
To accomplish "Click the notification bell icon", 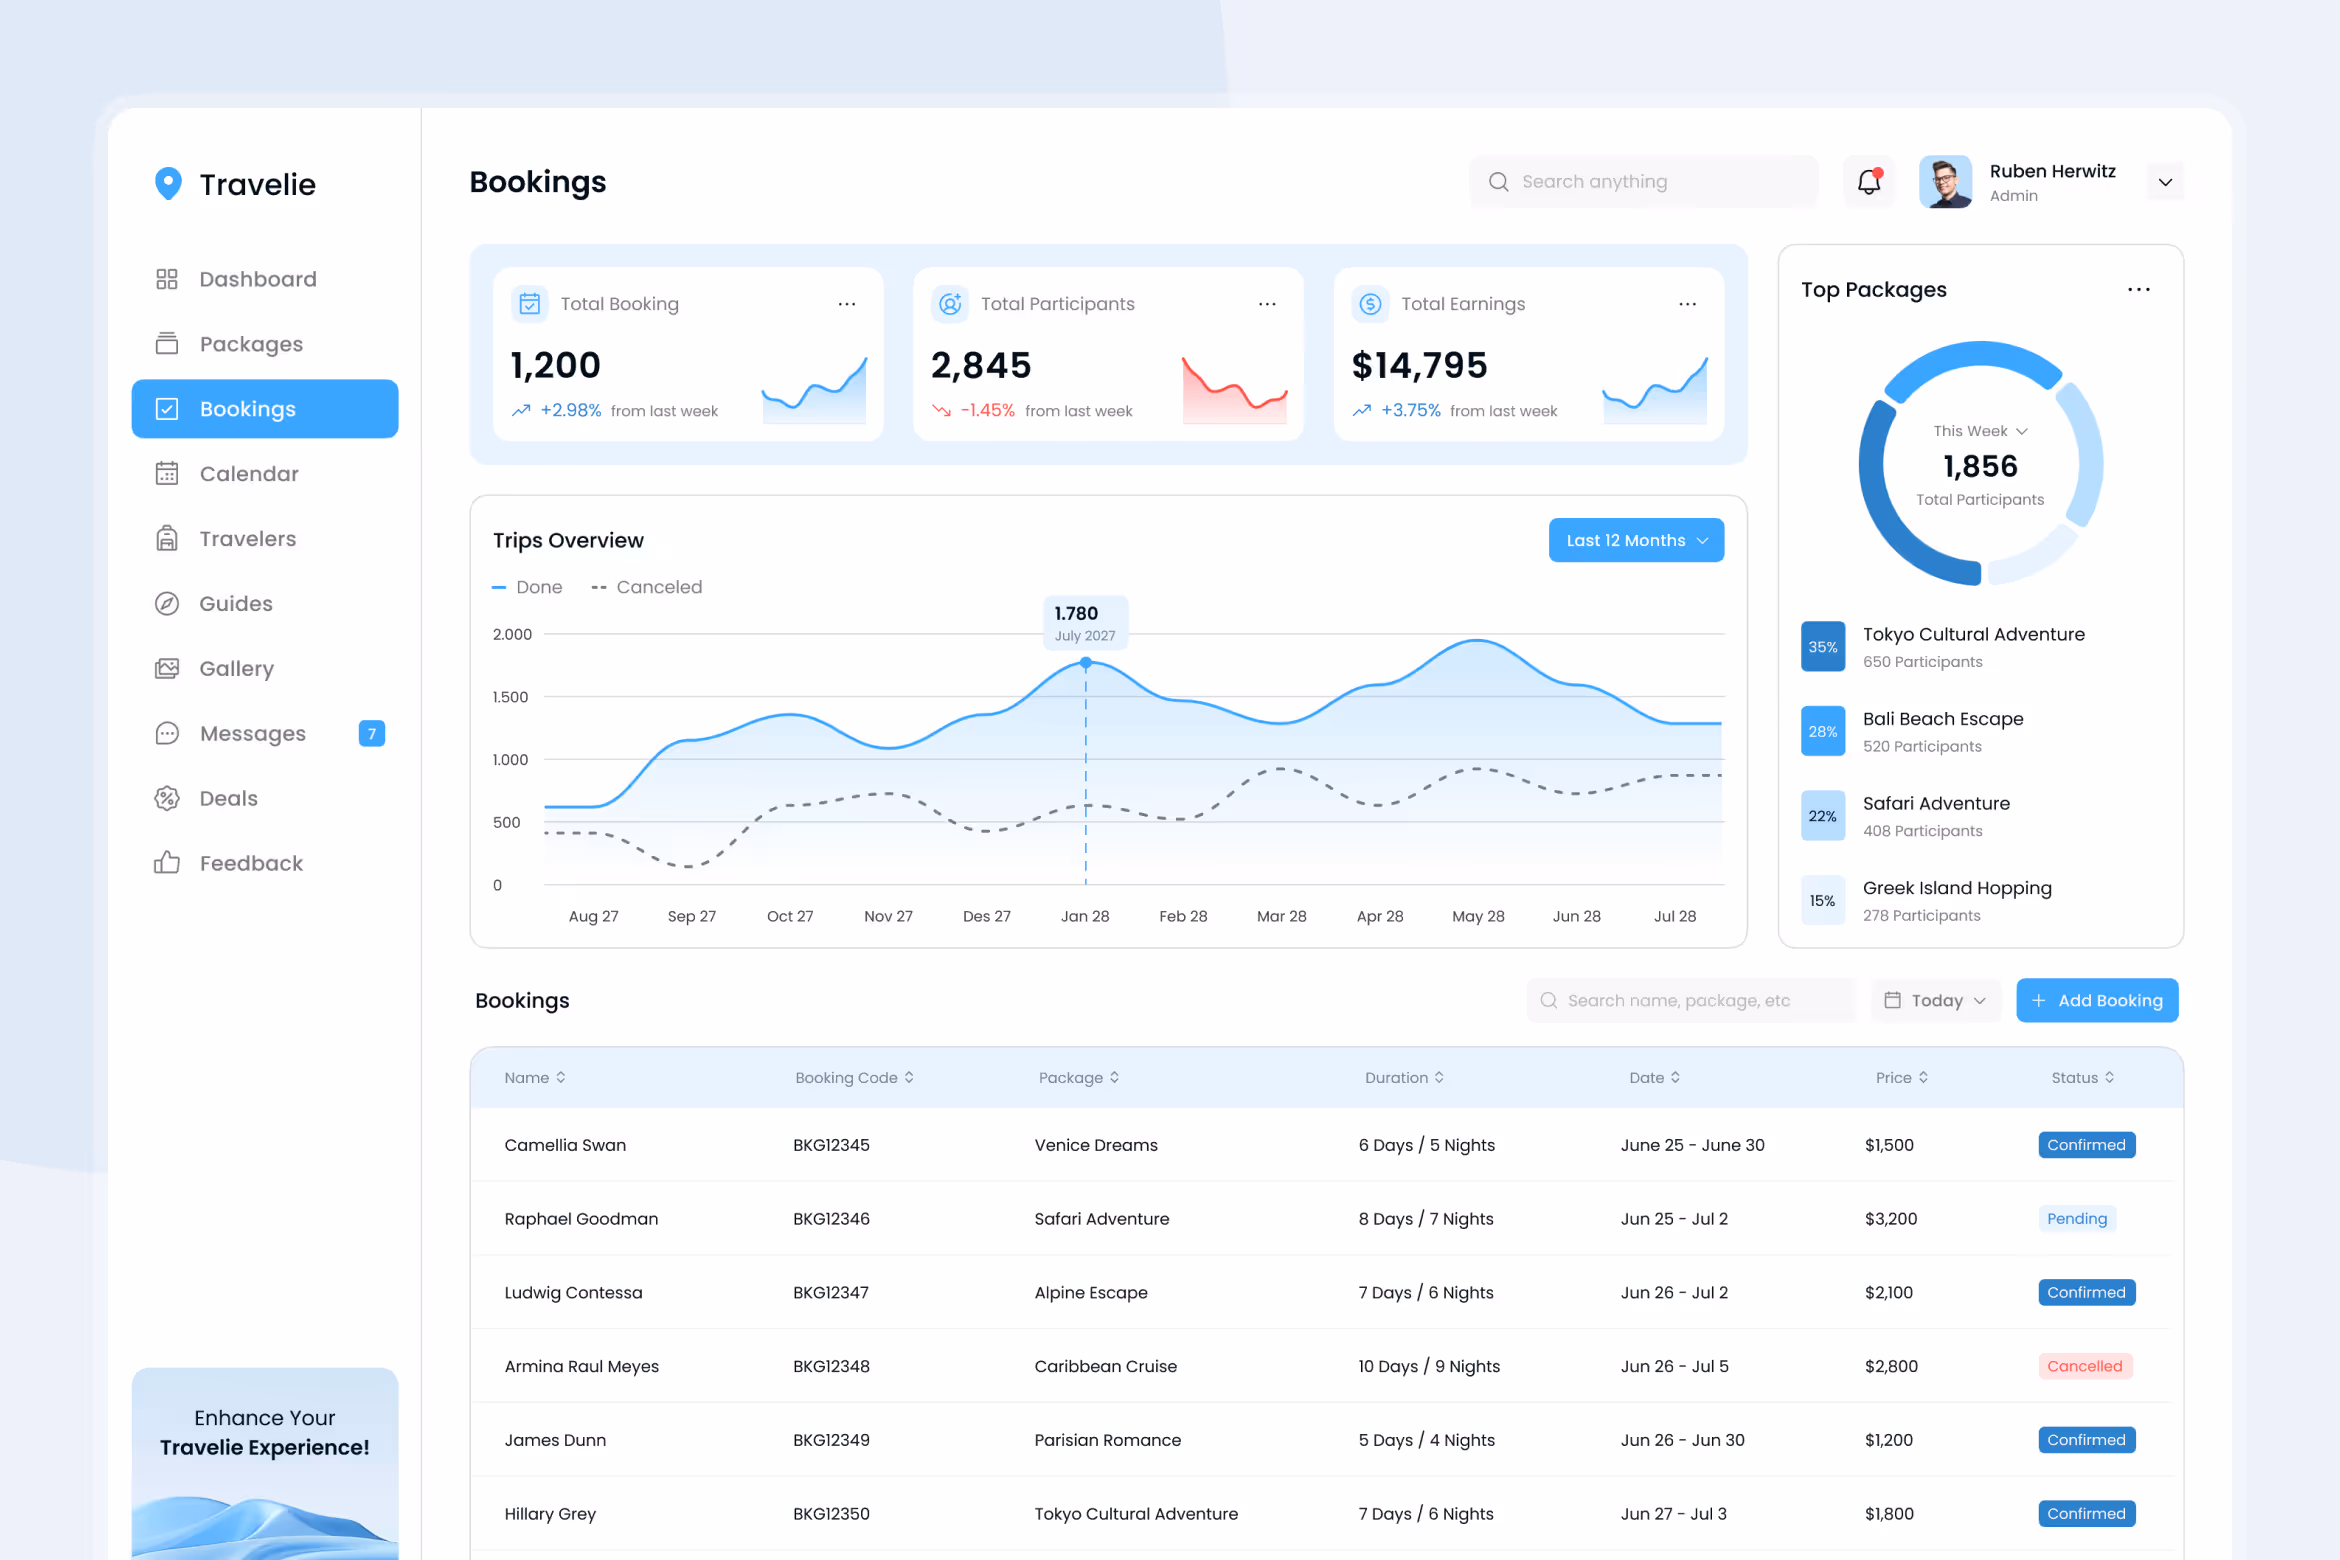I will 1868,182.
